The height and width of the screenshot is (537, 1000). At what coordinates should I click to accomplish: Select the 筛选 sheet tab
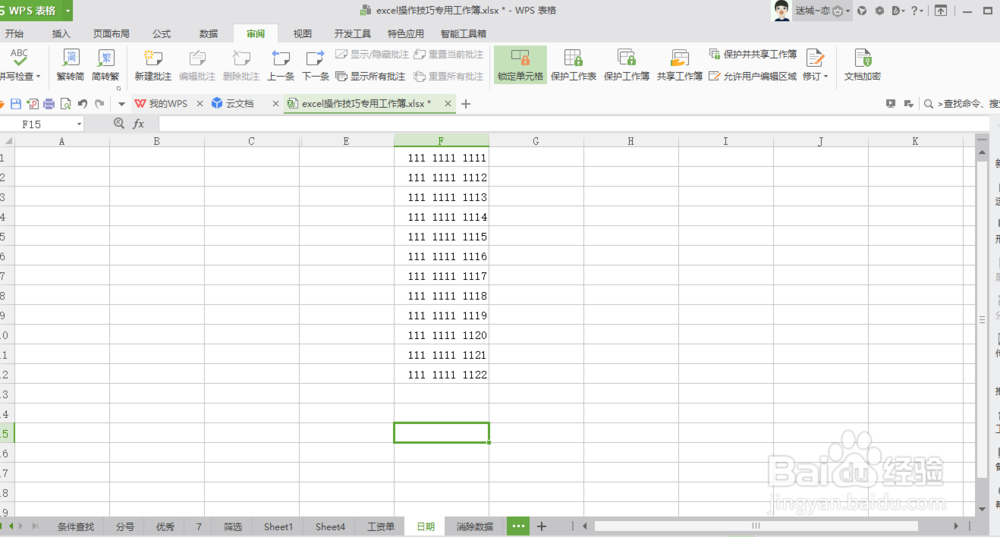(x=233, y=527)
